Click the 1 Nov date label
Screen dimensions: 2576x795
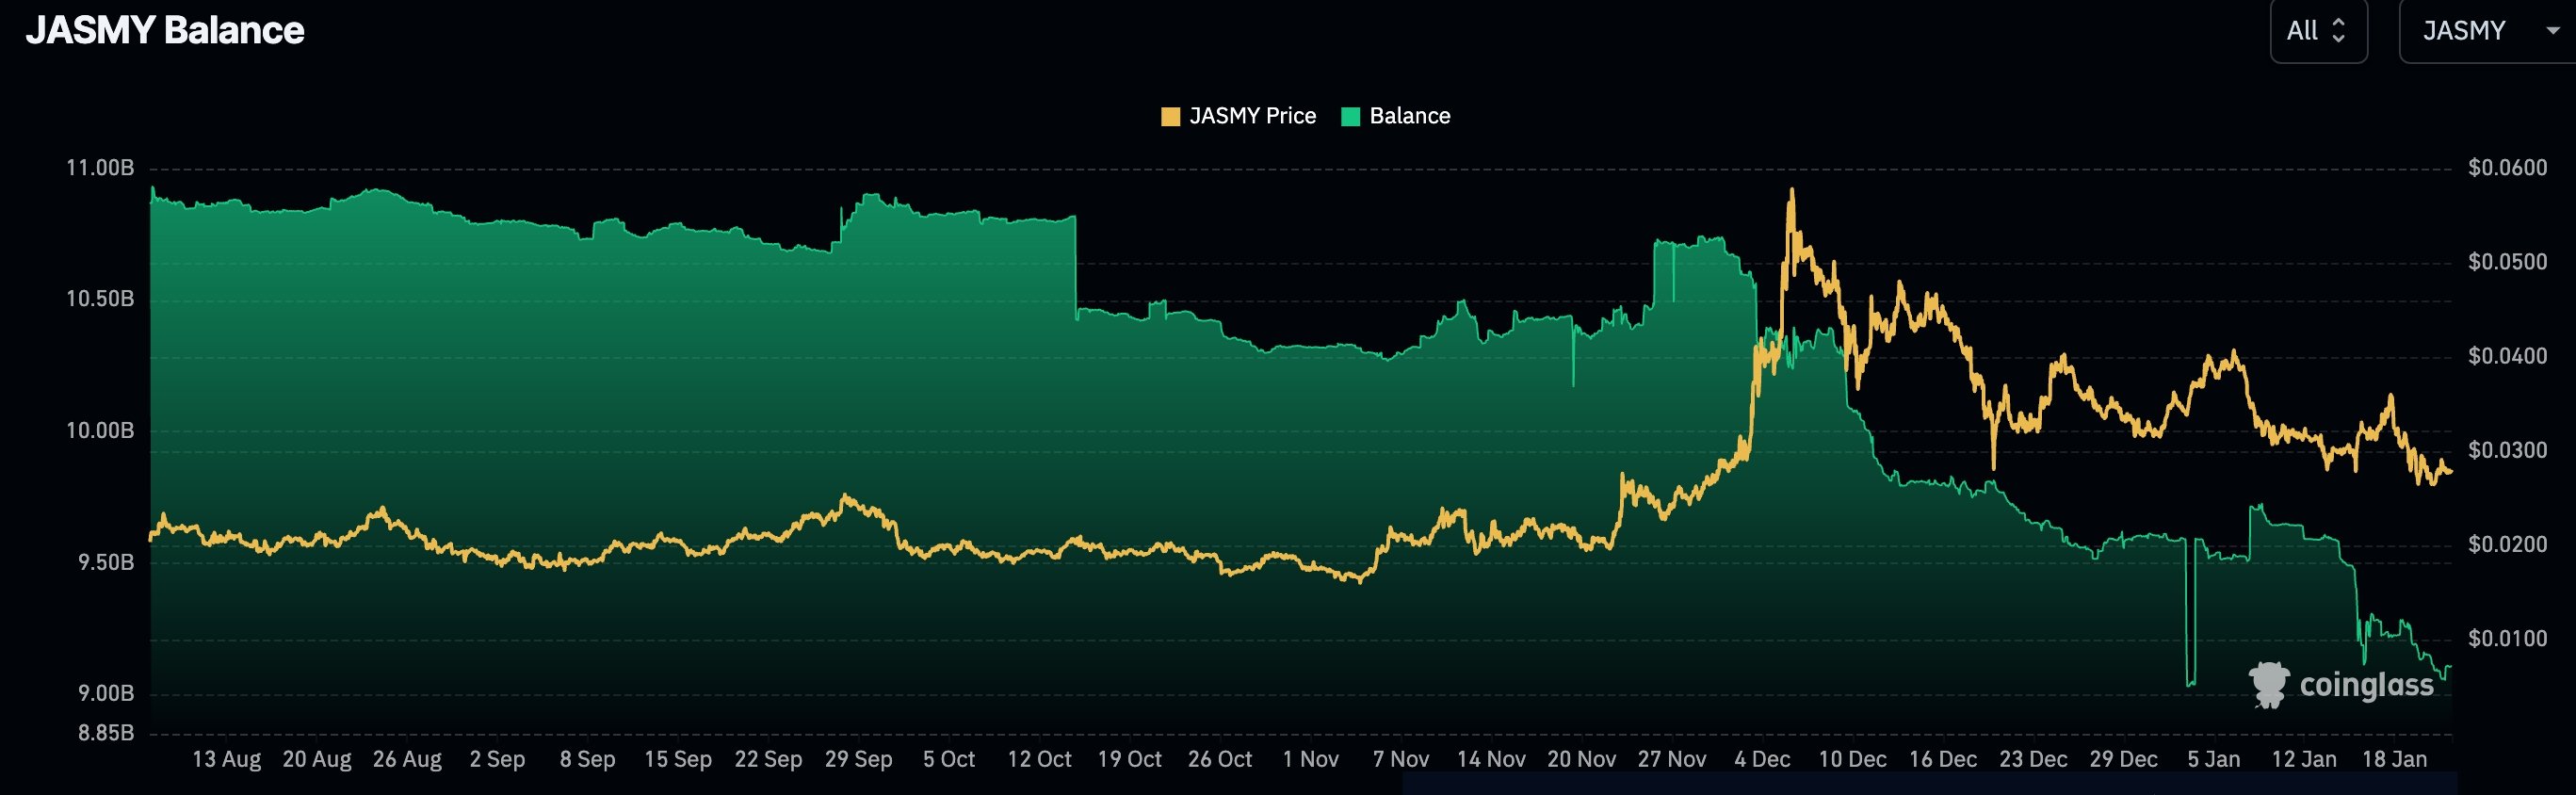click(1310, 759)
